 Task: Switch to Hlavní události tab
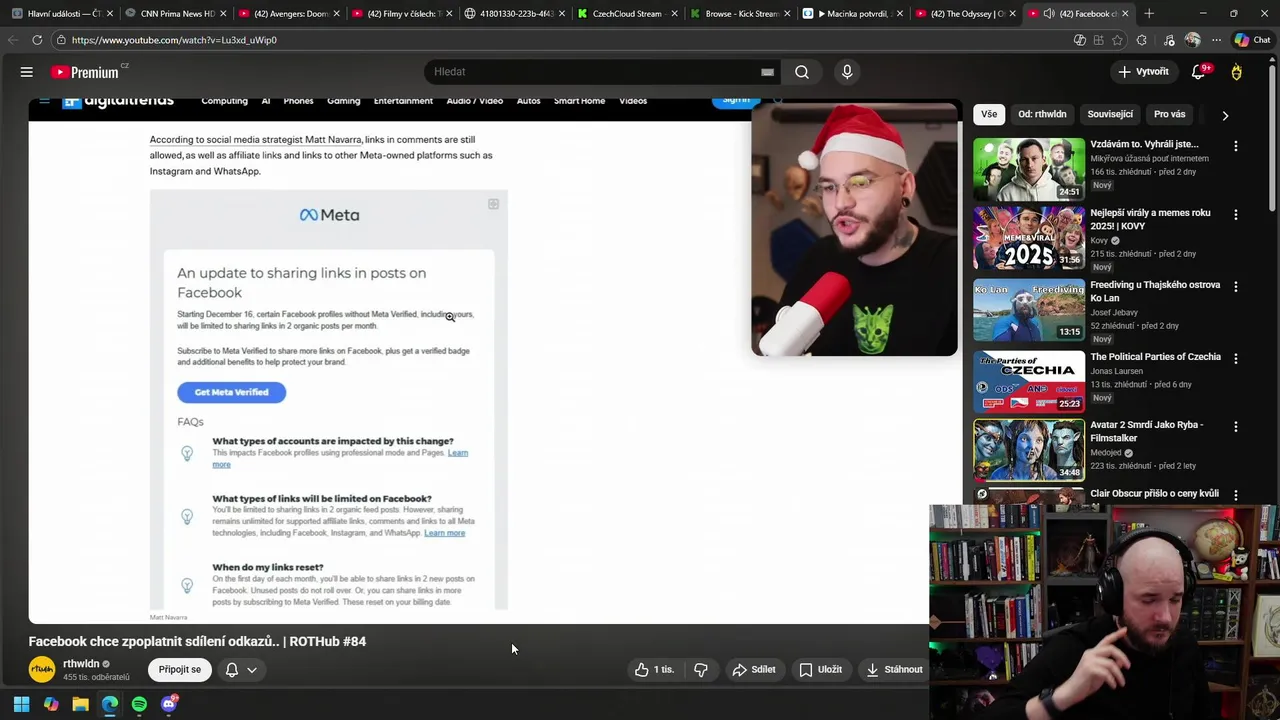(60, 14)
